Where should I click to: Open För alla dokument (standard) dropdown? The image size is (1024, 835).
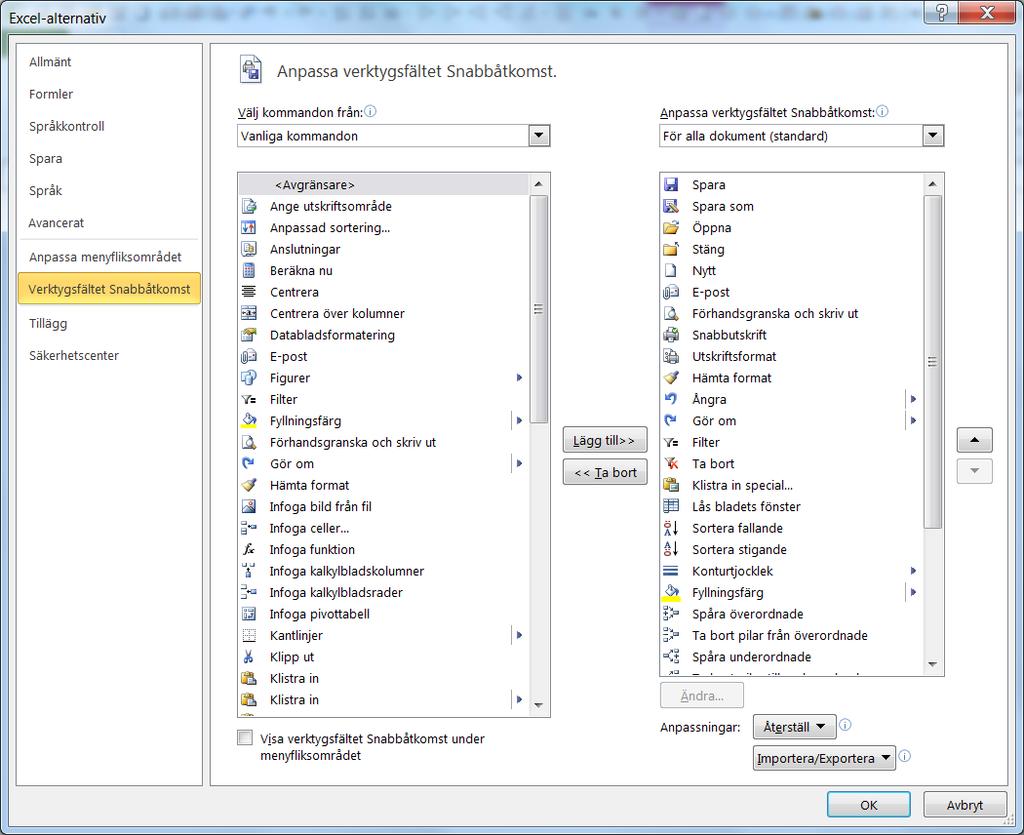click(x=933, y=136)
